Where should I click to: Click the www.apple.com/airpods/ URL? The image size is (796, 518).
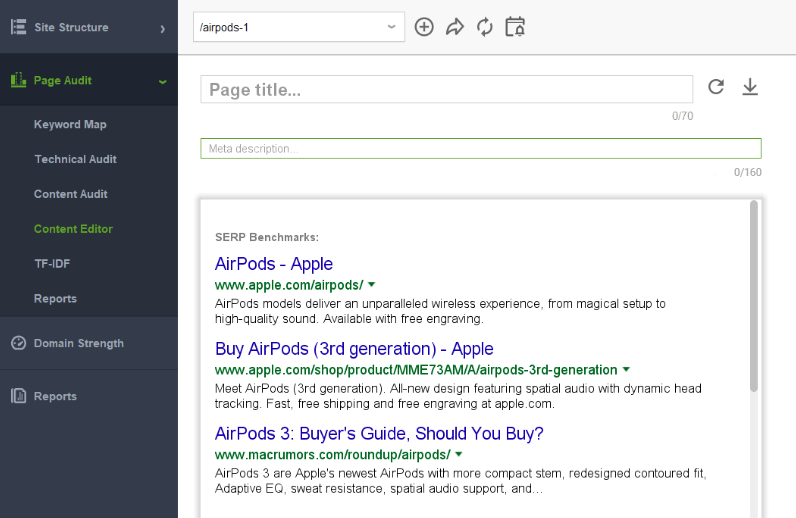(x=289, y=285)
